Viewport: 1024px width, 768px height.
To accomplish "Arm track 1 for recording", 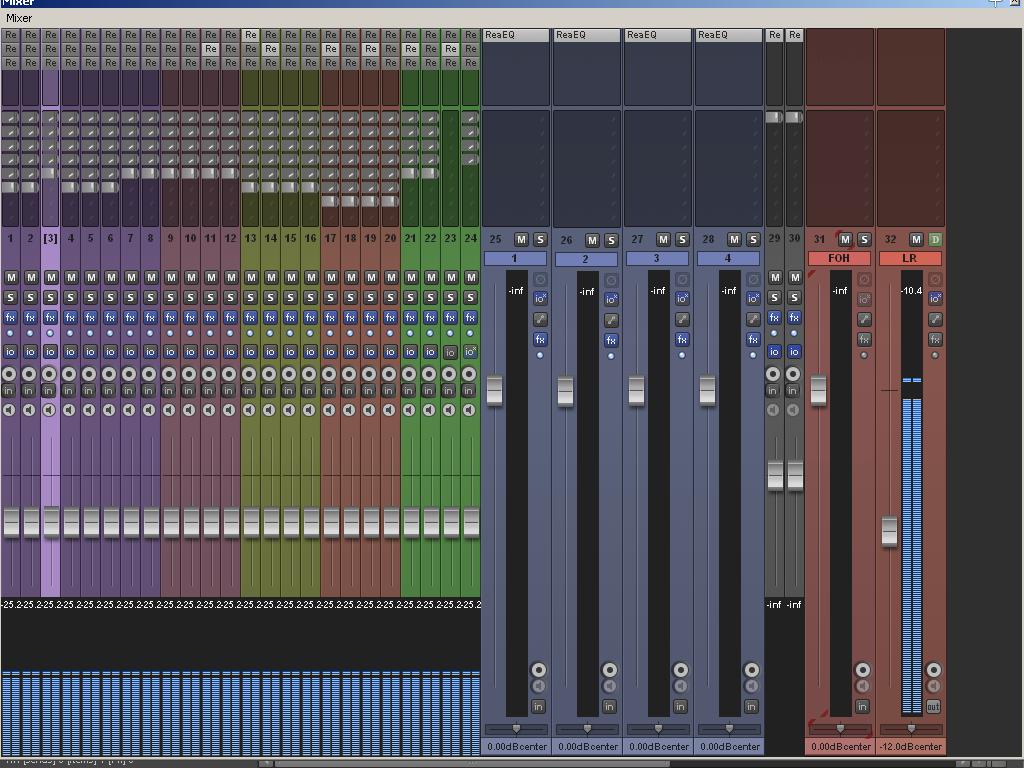I will click(x=9, y=372).
